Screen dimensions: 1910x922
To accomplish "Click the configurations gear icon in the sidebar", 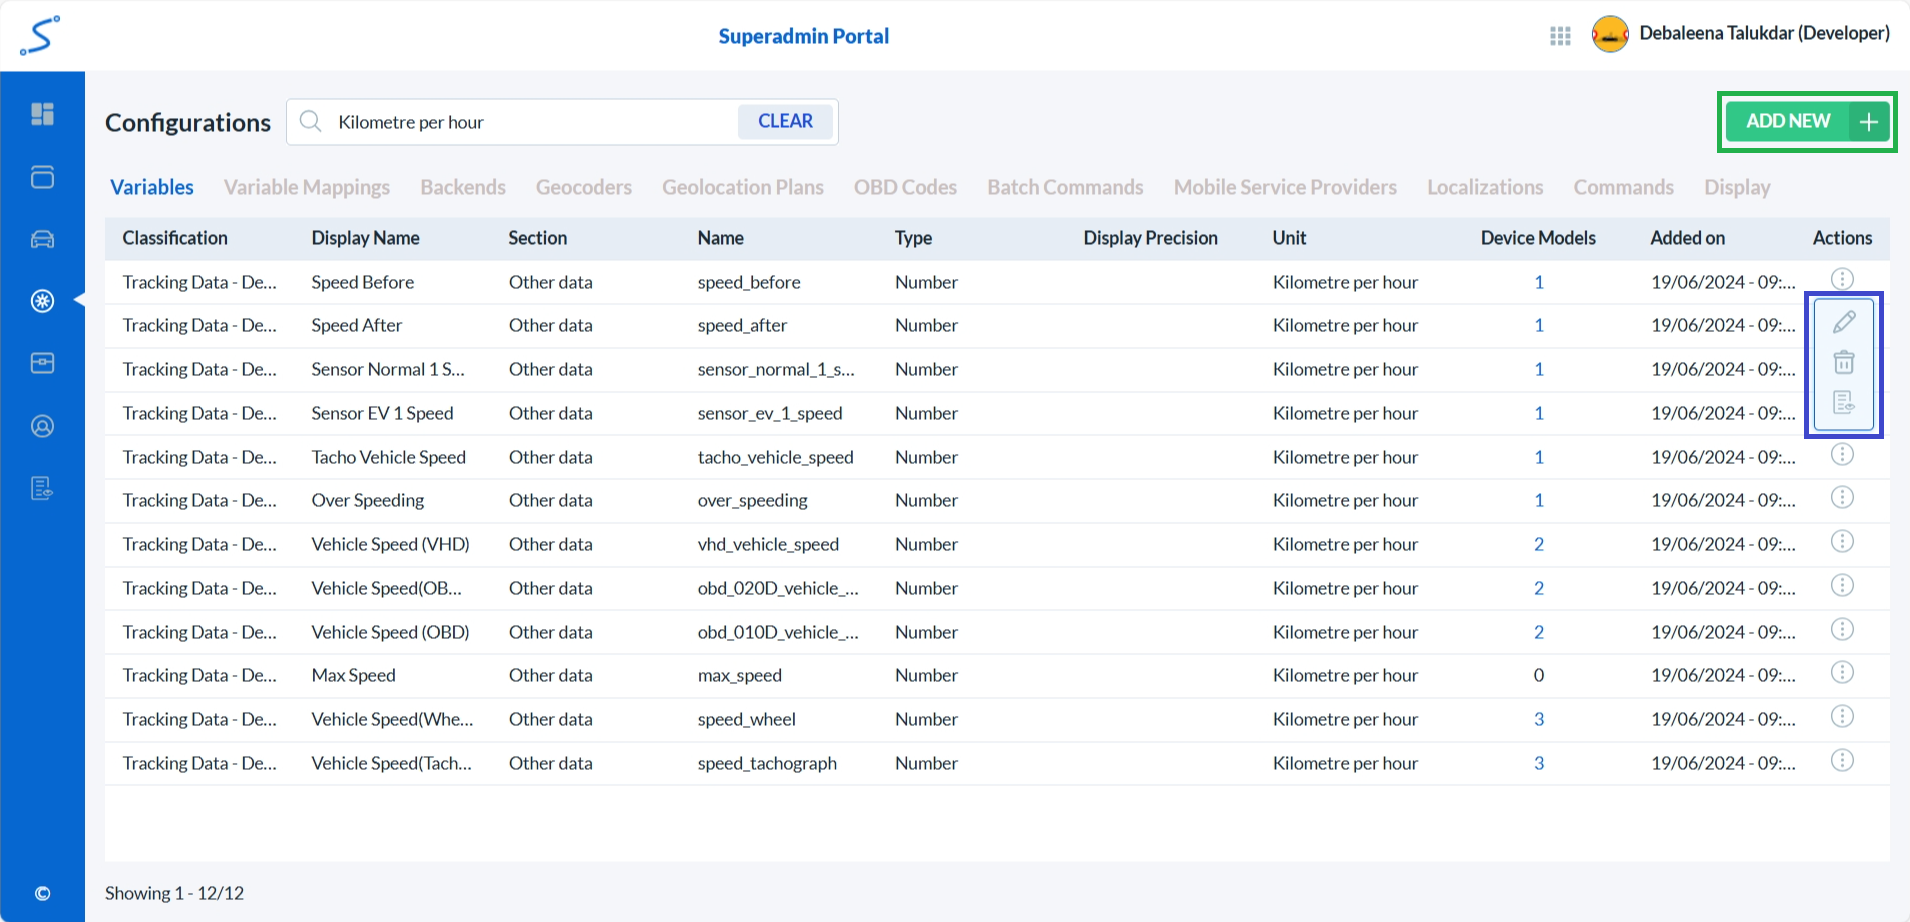I will (x=42, y=300).
